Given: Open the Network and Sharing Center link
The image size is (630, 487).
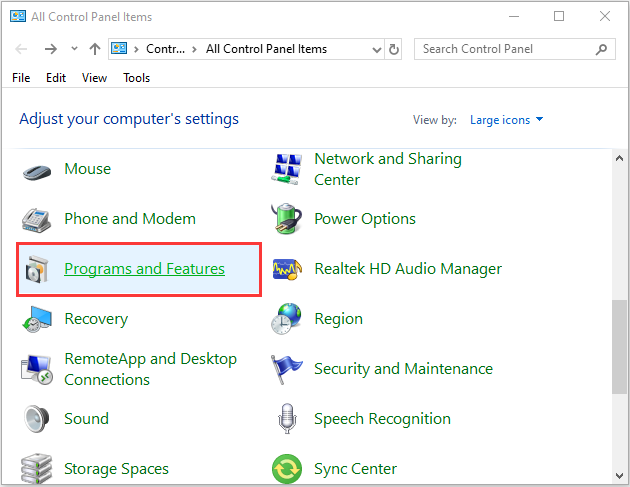Looking at the screenshot, I should pos(388,169).
